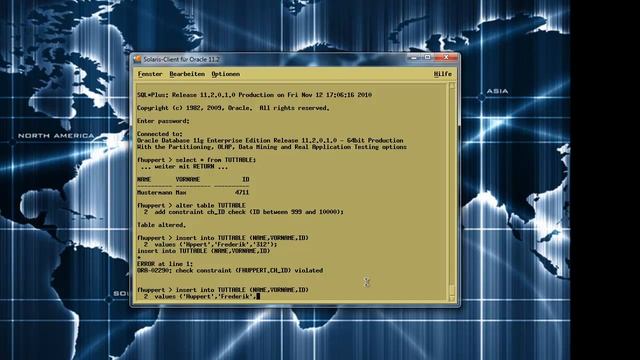
Task: Click the VORNAME column header
Action: (x=188, y=180)
